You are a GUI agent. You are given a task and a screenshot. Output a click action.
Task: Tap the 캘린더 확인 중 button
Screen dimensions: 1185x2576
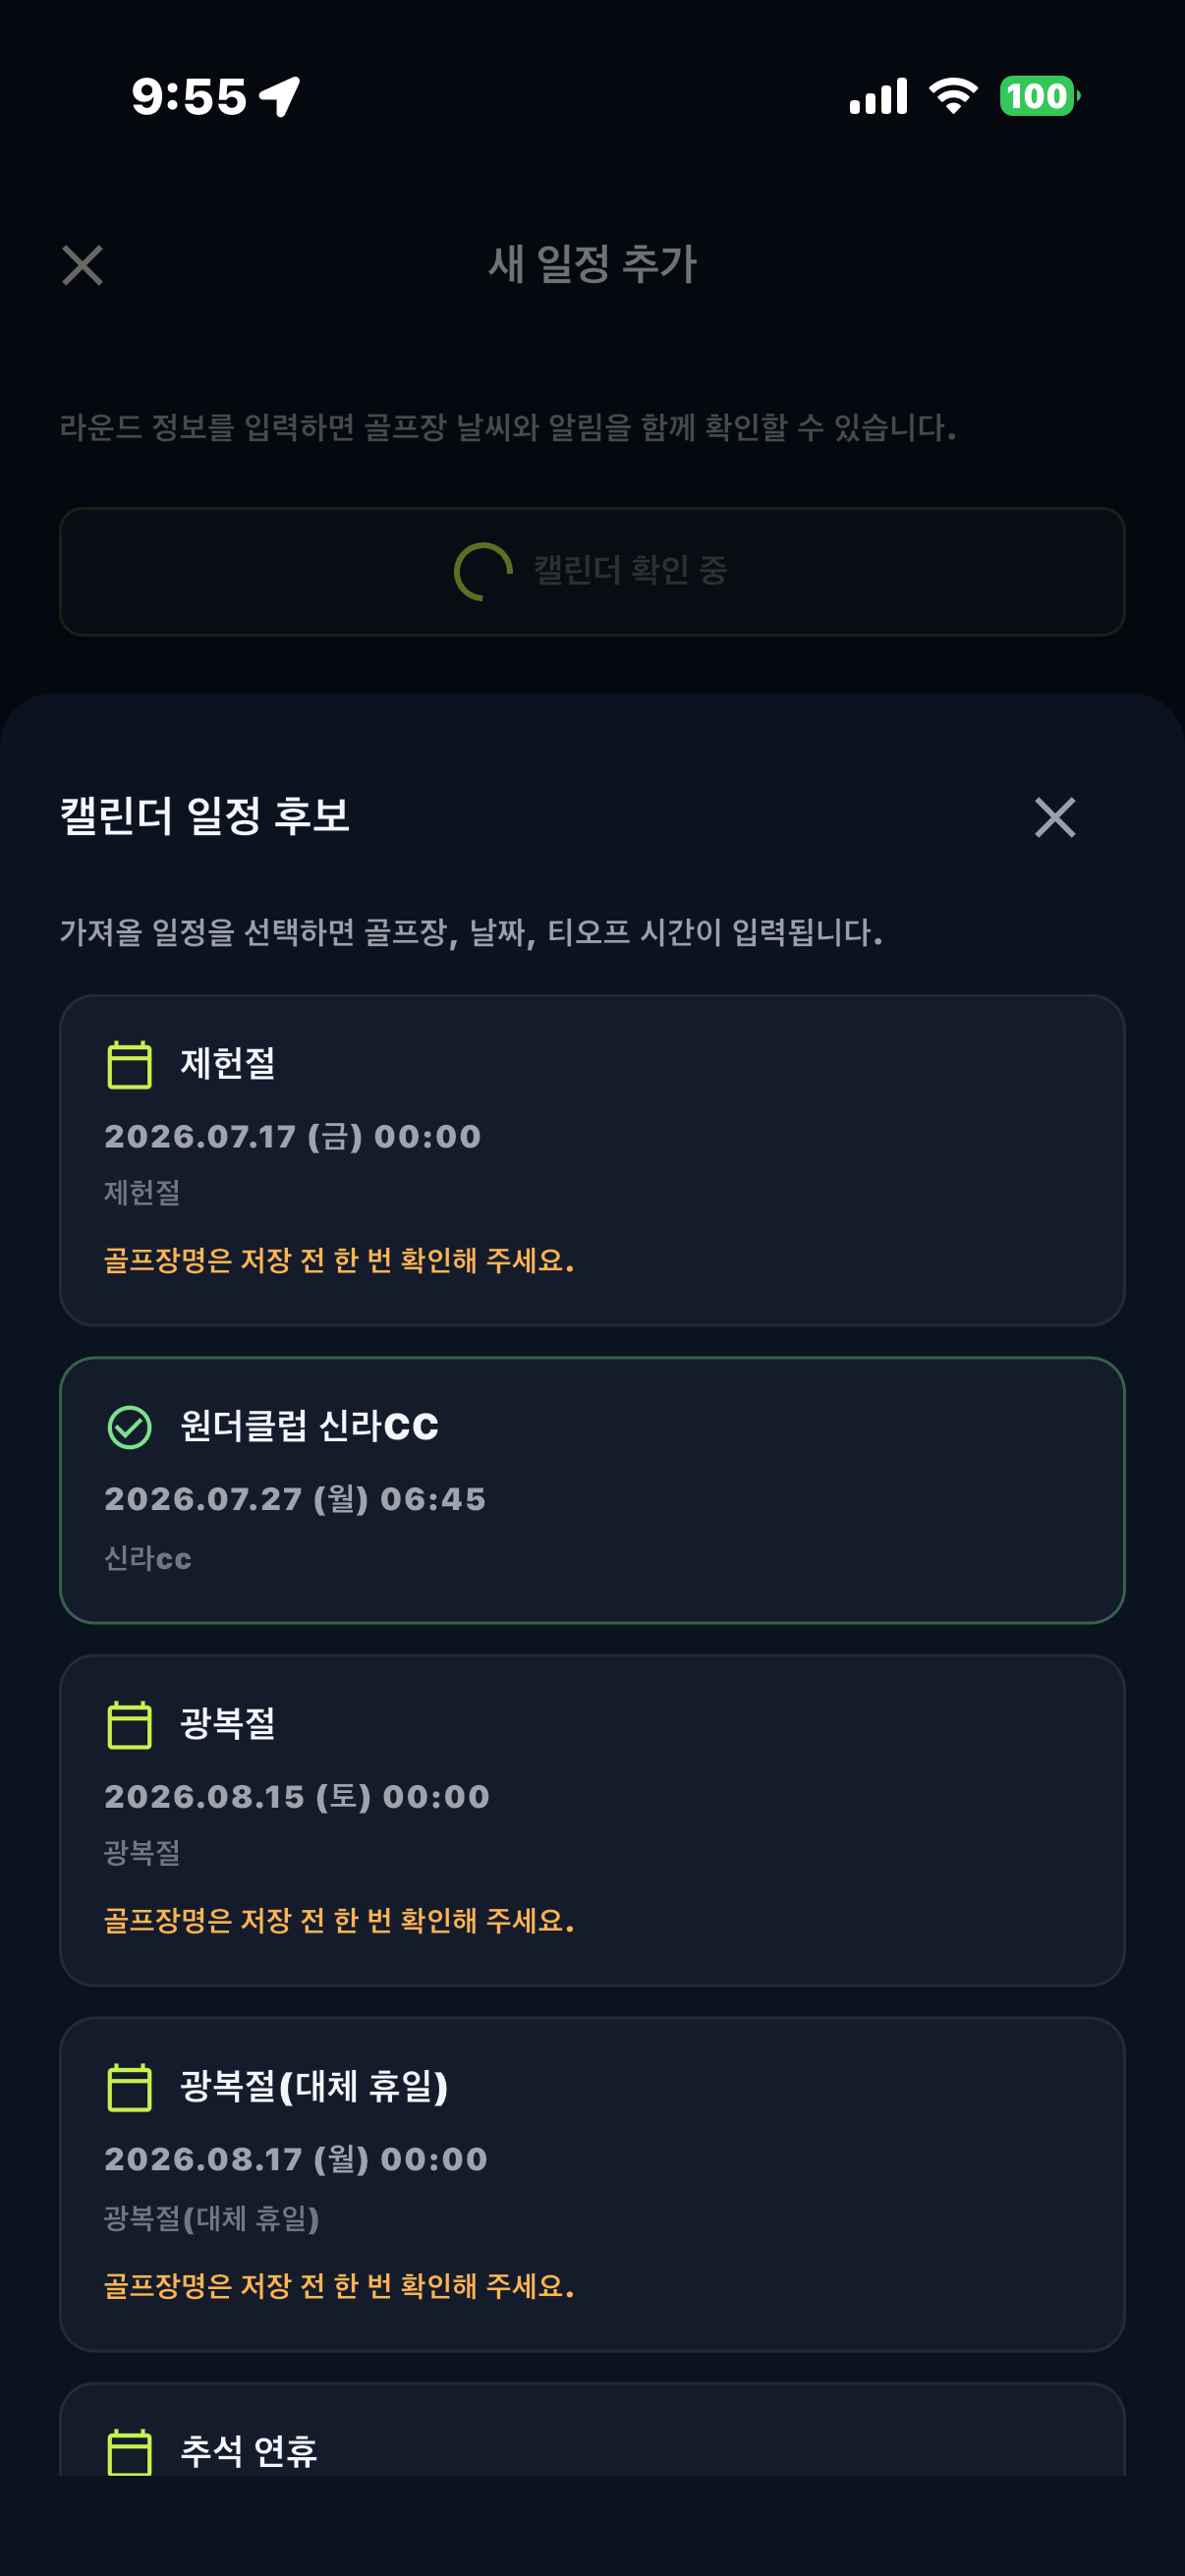(592, 571)
